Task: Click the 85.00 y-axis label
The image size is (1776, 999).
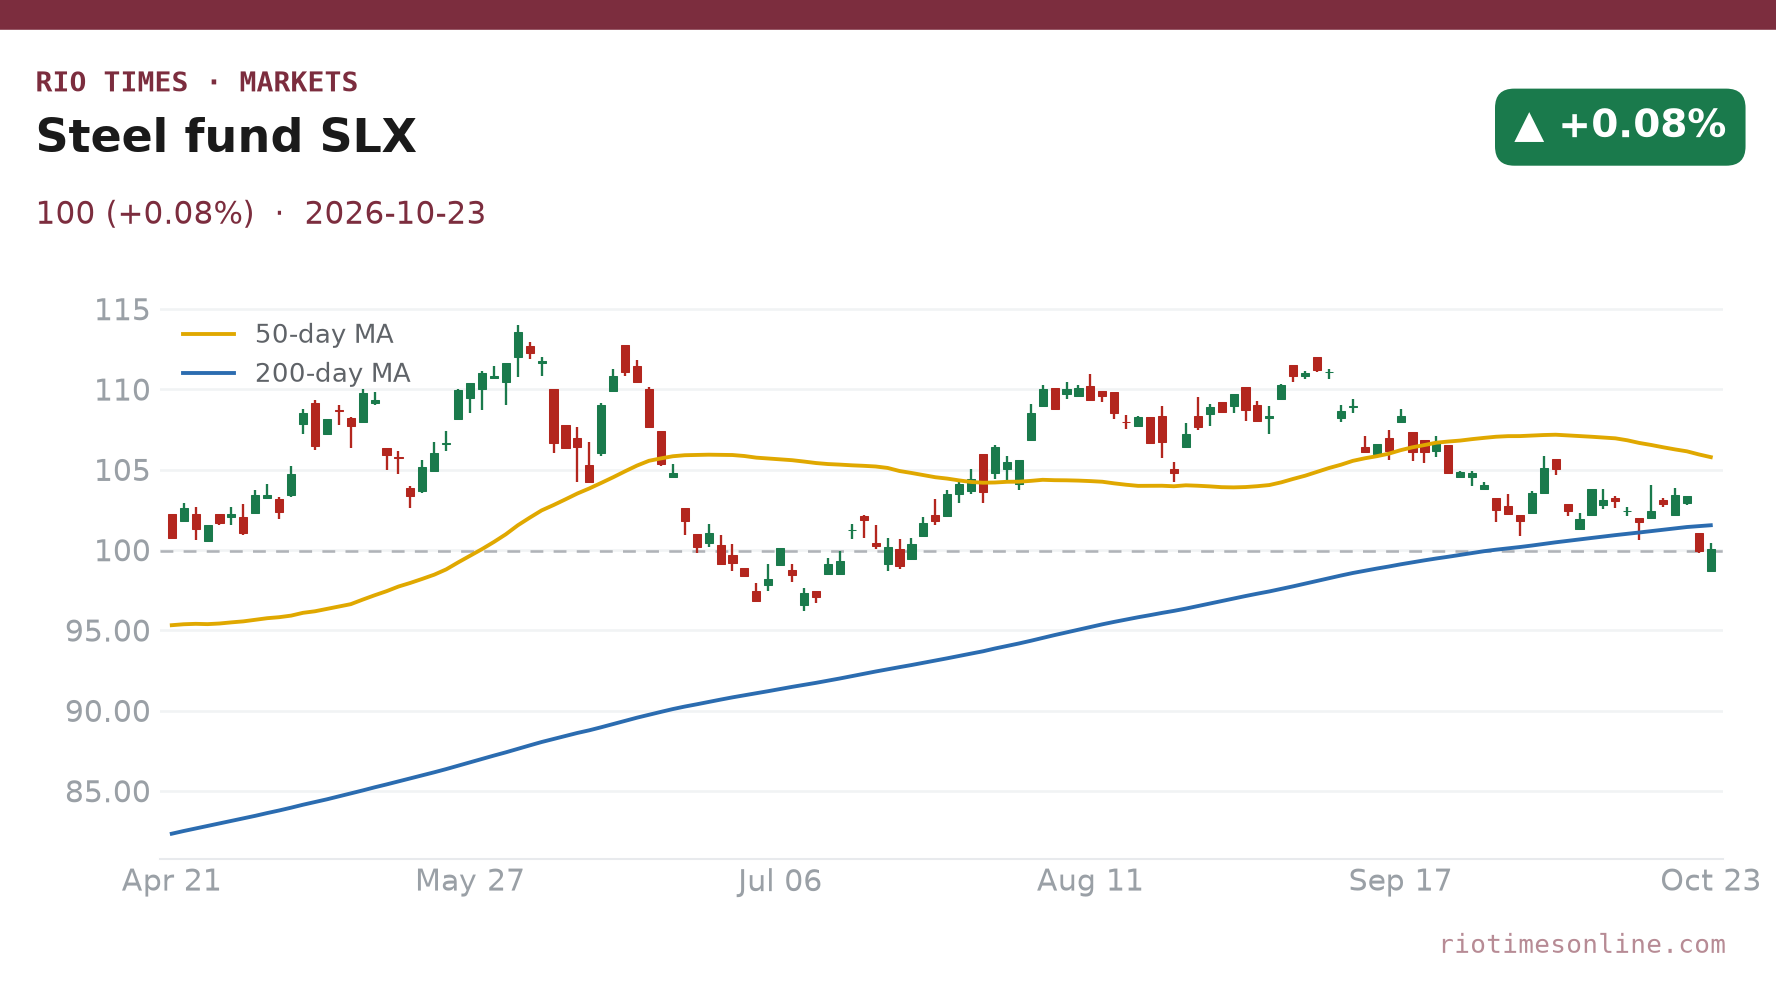Action: pyautogui.click(x=108, y=792)
